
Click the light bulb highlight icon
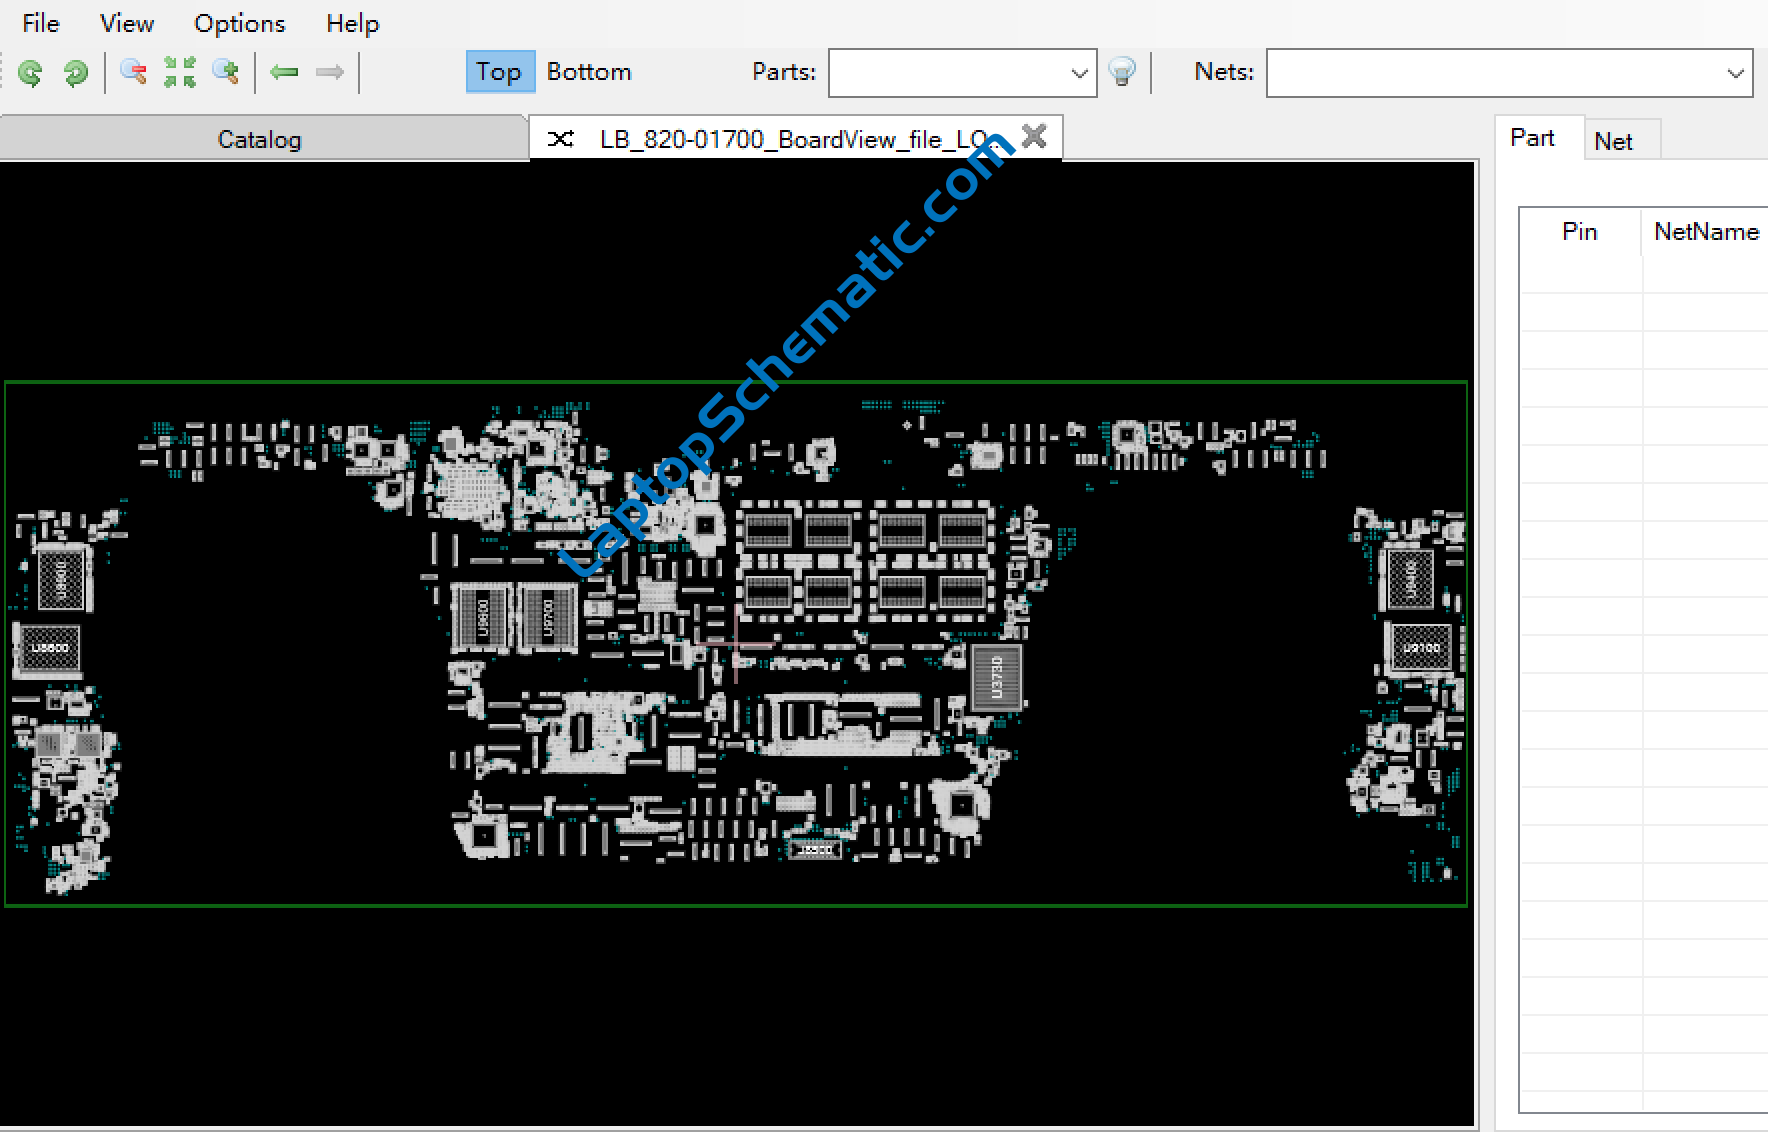(x=1123, y=72)
